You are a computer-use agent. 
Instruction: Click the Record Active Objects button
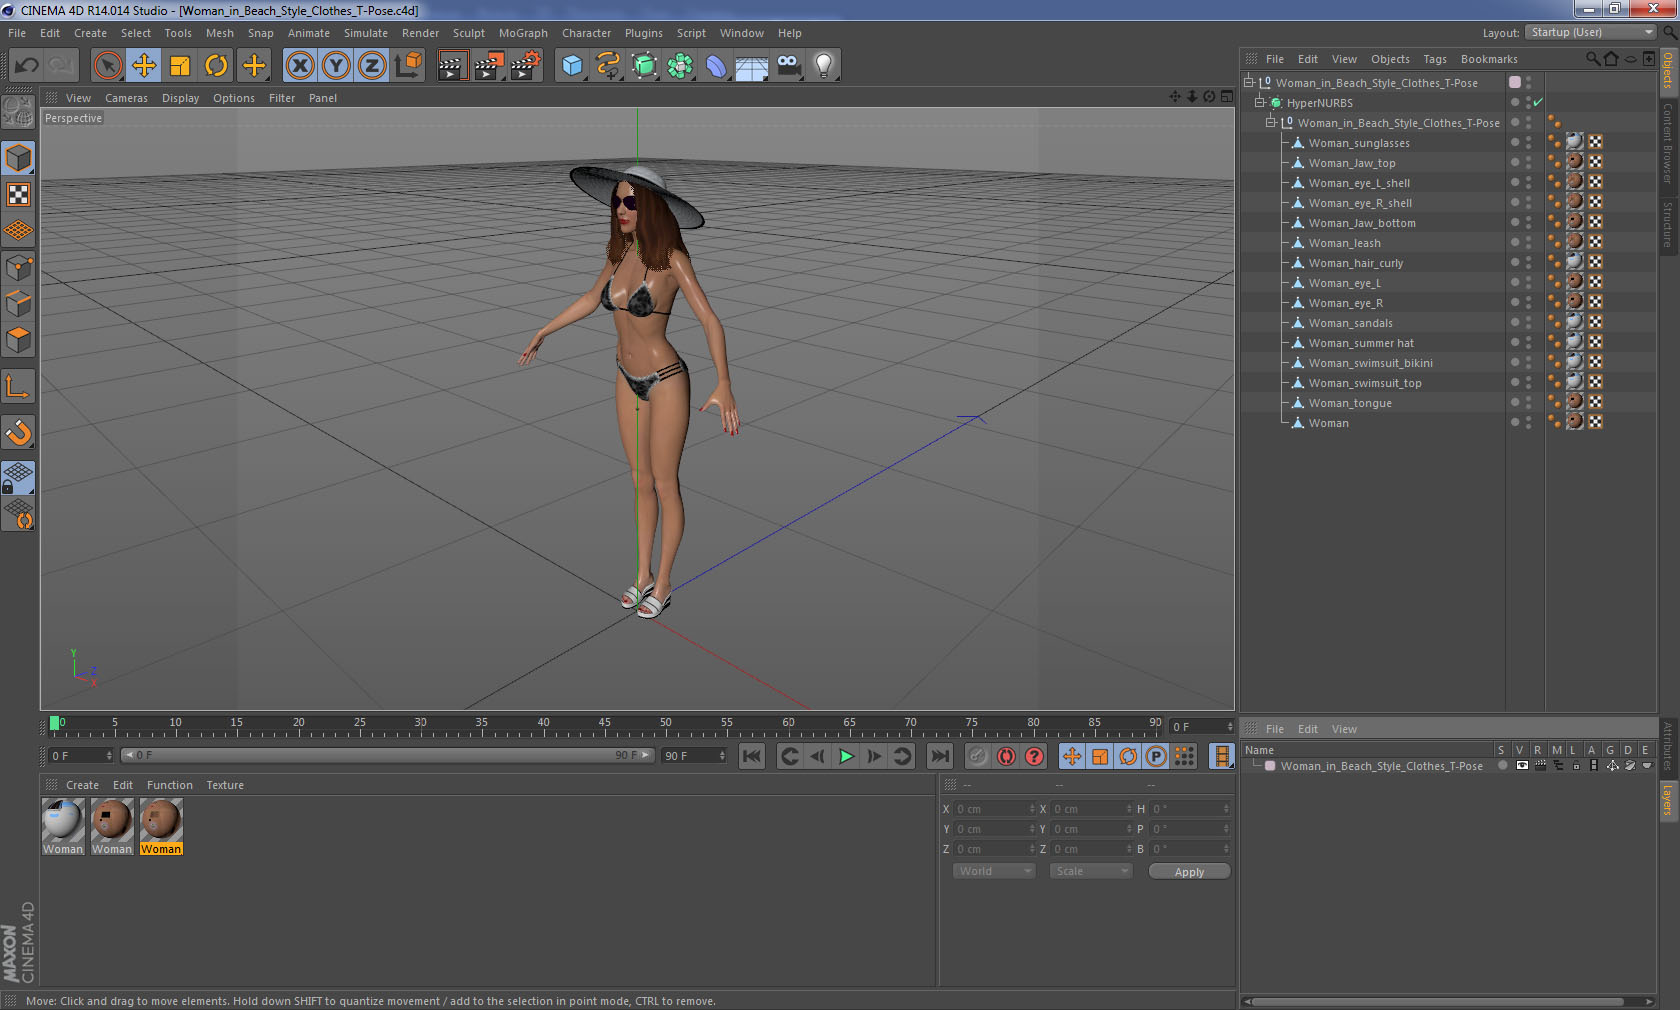tap(978, 756)
